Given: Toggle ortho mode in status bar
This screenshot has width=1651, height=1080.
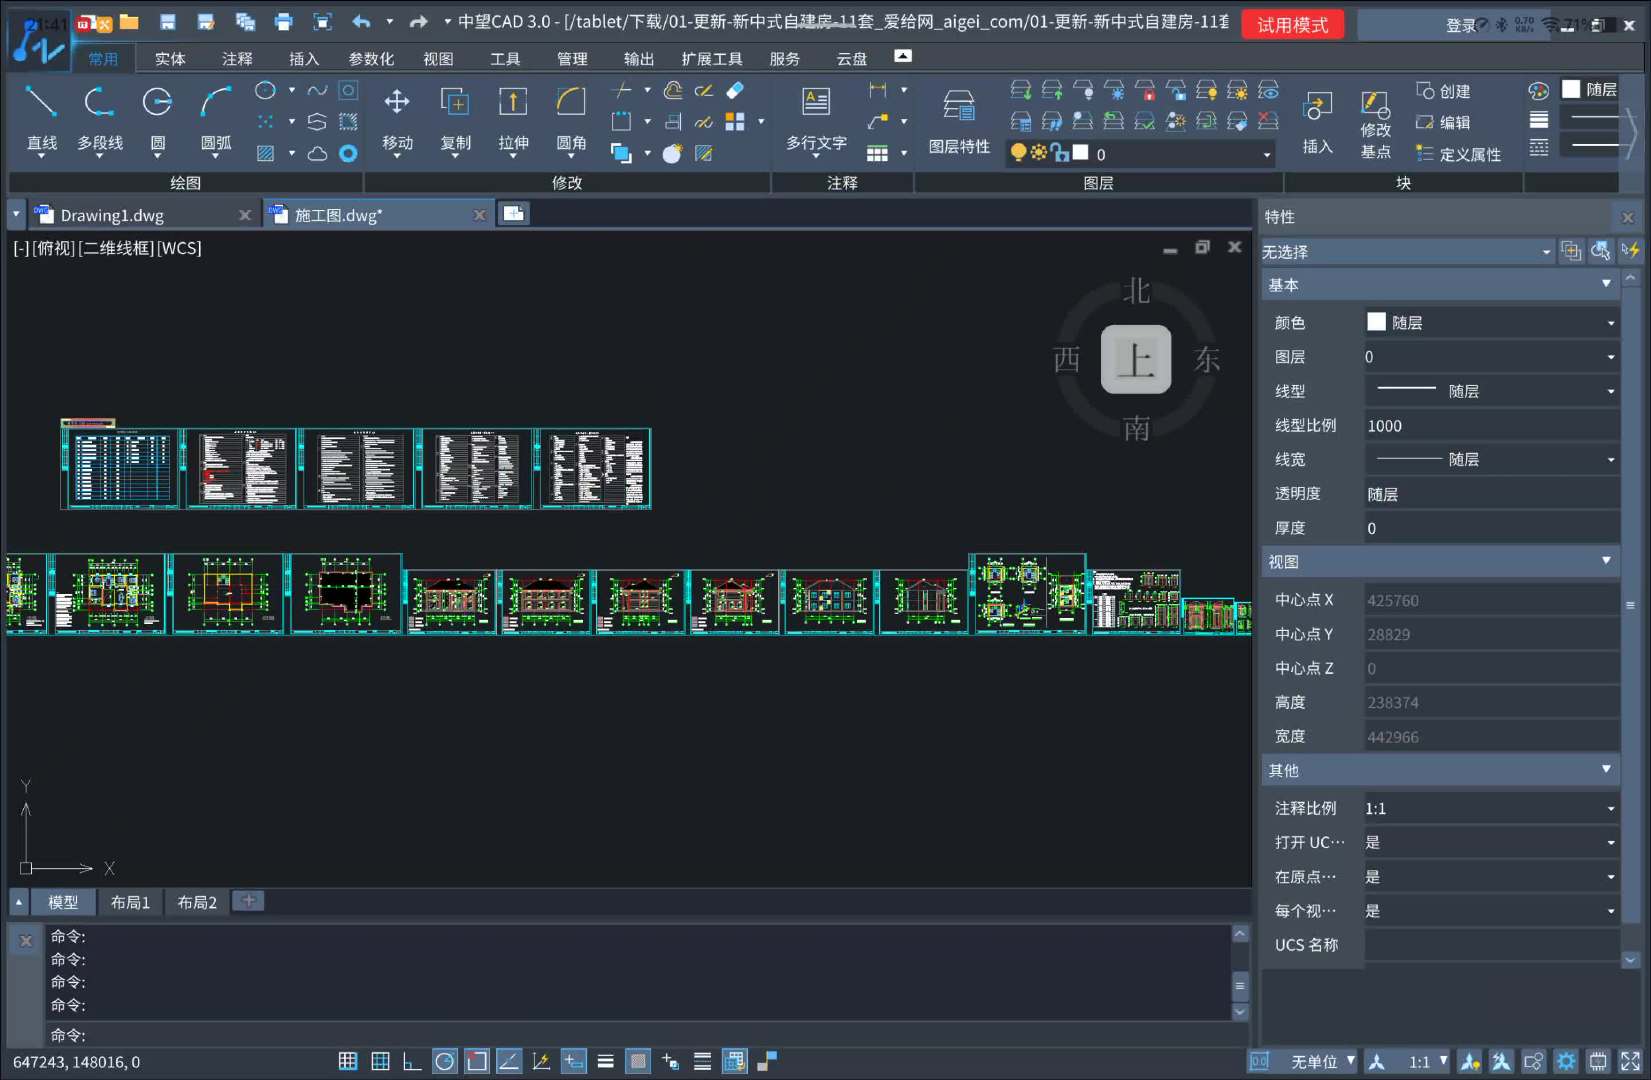Looking at the screenshot, I should [412, 1061].
